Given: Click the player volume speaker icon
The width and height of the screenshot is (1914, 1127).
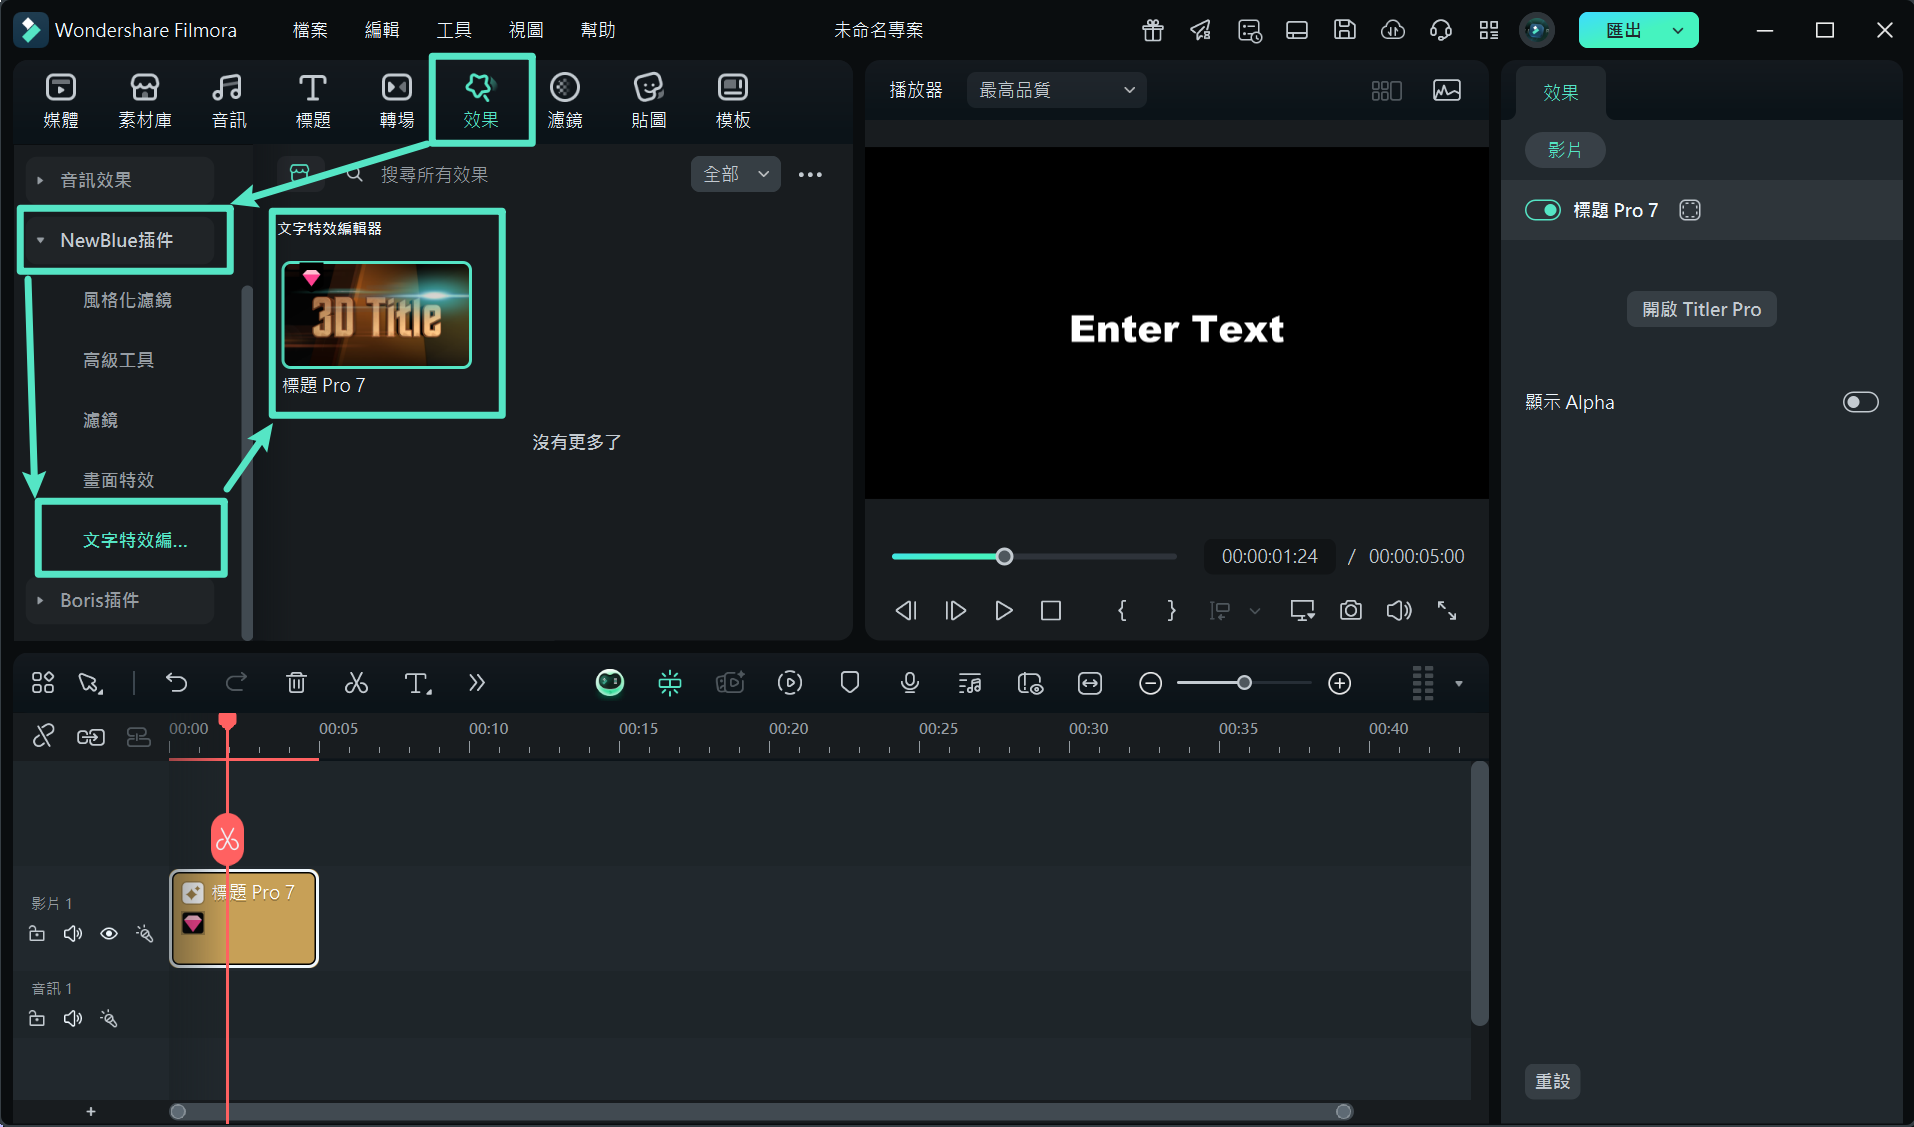Looking at the screenshot, I should coord(1398,610).
